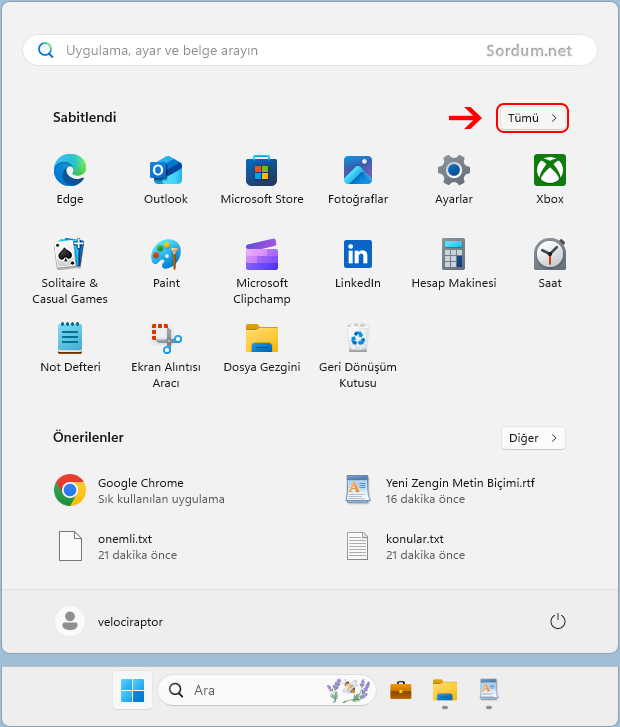Click the lavender bee search highlight
620x727 pixels.
[x=349, y=690]
